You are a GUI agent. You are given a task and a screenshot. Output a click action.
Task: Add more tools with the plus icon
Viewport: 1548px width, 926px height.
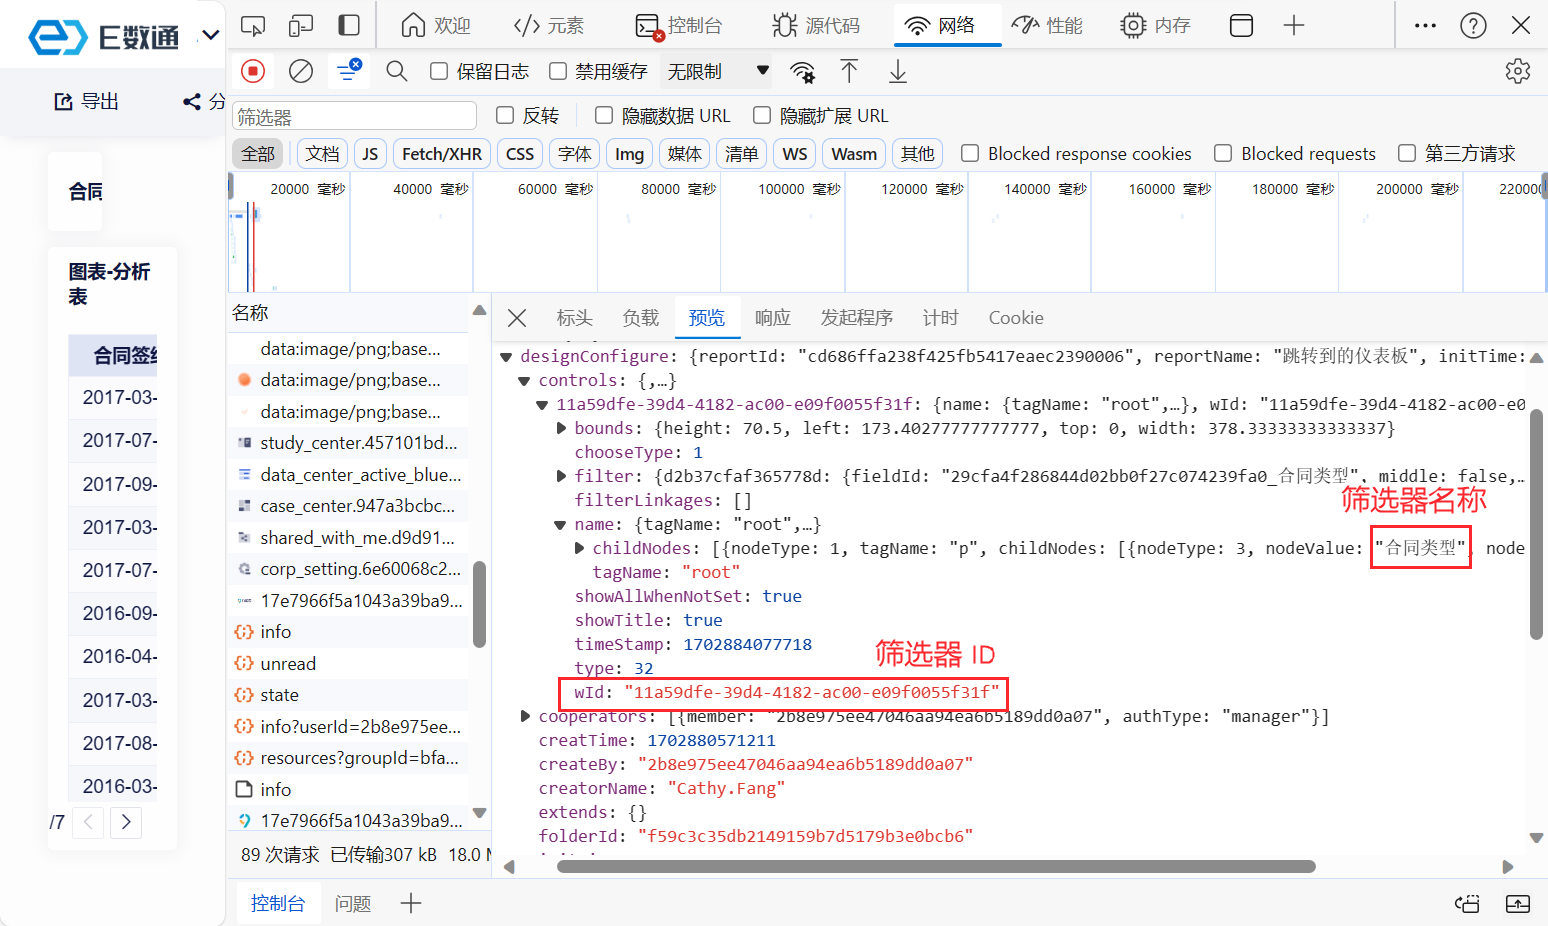point(1294,25)
